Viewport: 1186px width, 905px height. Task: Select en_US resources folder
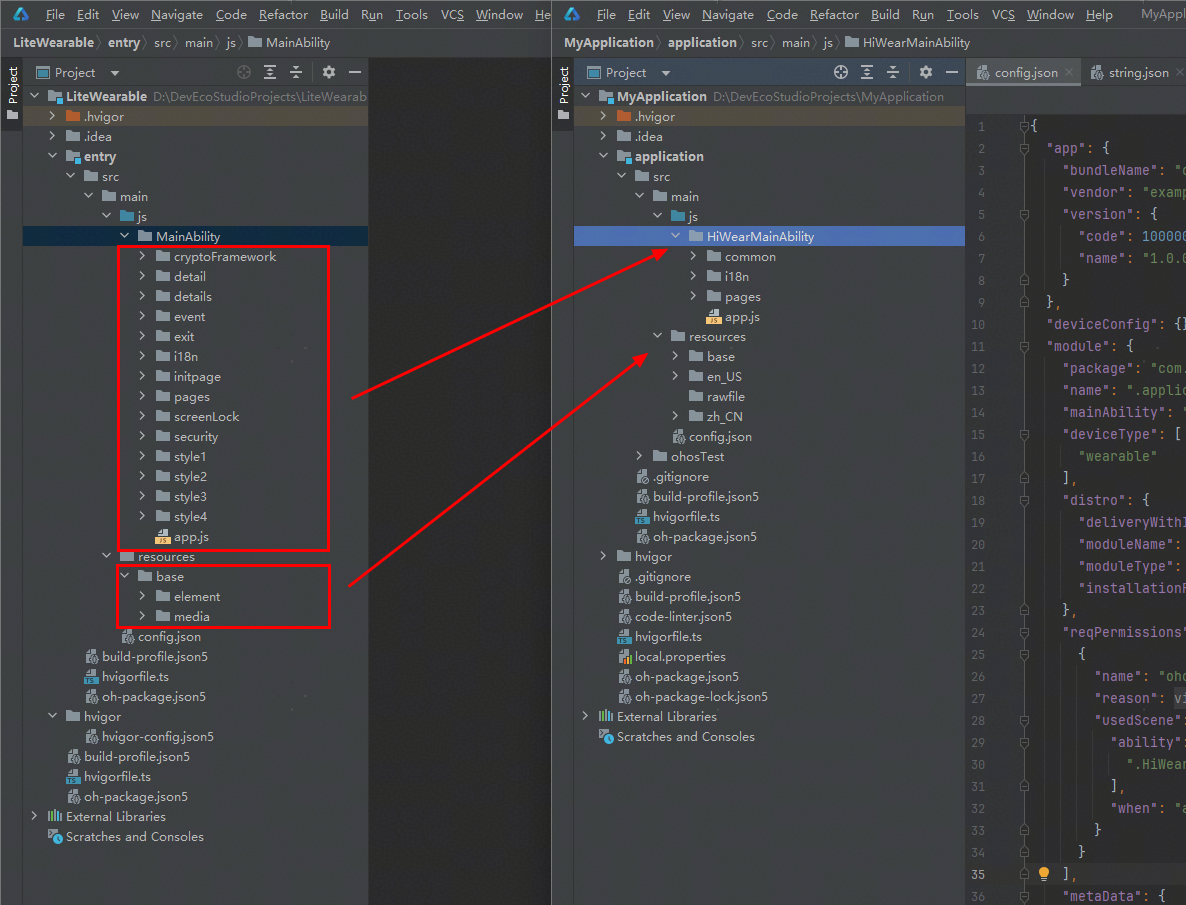(724, 377)
